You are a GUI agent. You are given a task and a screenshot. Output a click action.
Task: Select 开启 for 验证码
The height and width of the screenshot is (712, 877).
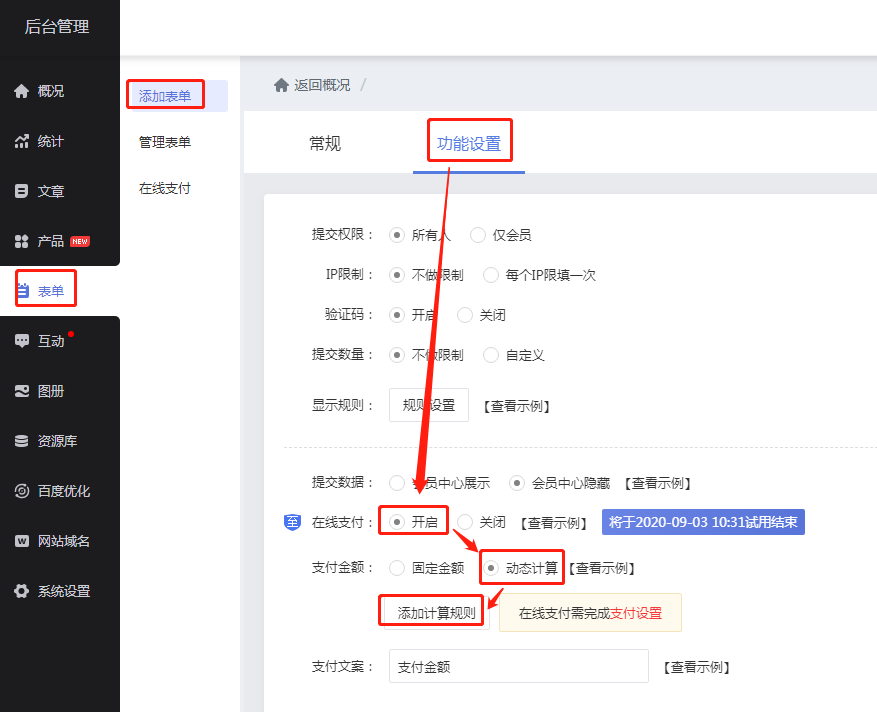[x=397, y=315]
